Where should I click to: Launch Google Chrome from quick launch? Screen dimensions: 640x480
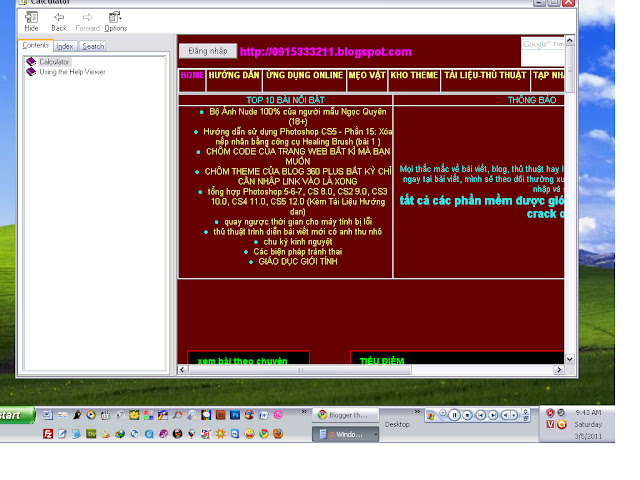(264, 434)
